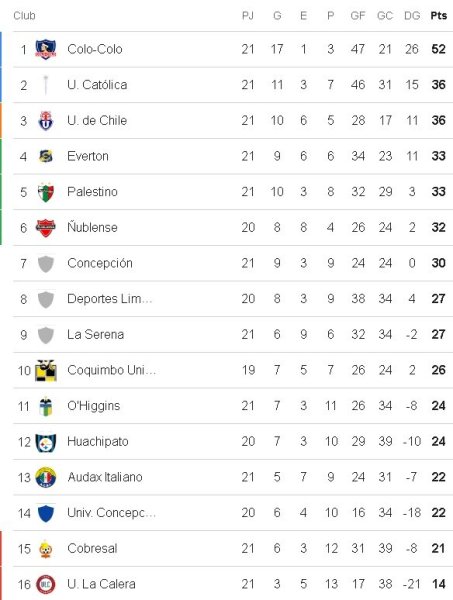Image resolution: width=453 pixels, height=600 pixels.
Task: Click the gray Concepción placeholder shield
Action: [46, 264]
